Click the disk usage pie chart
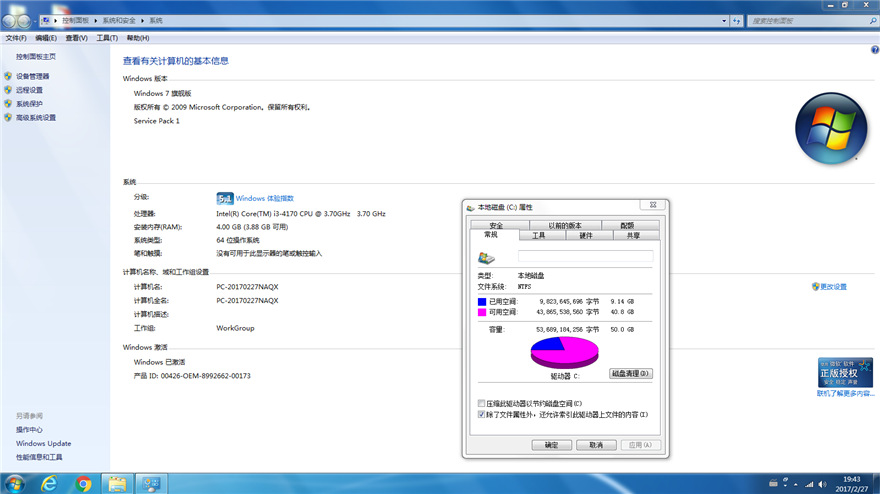 [565, 353]
